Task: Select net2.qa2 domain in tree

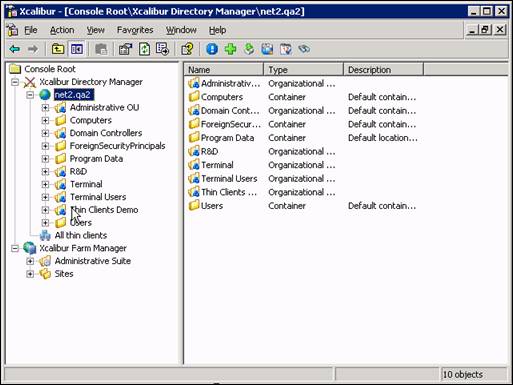Action: click(x=74, y=95)
